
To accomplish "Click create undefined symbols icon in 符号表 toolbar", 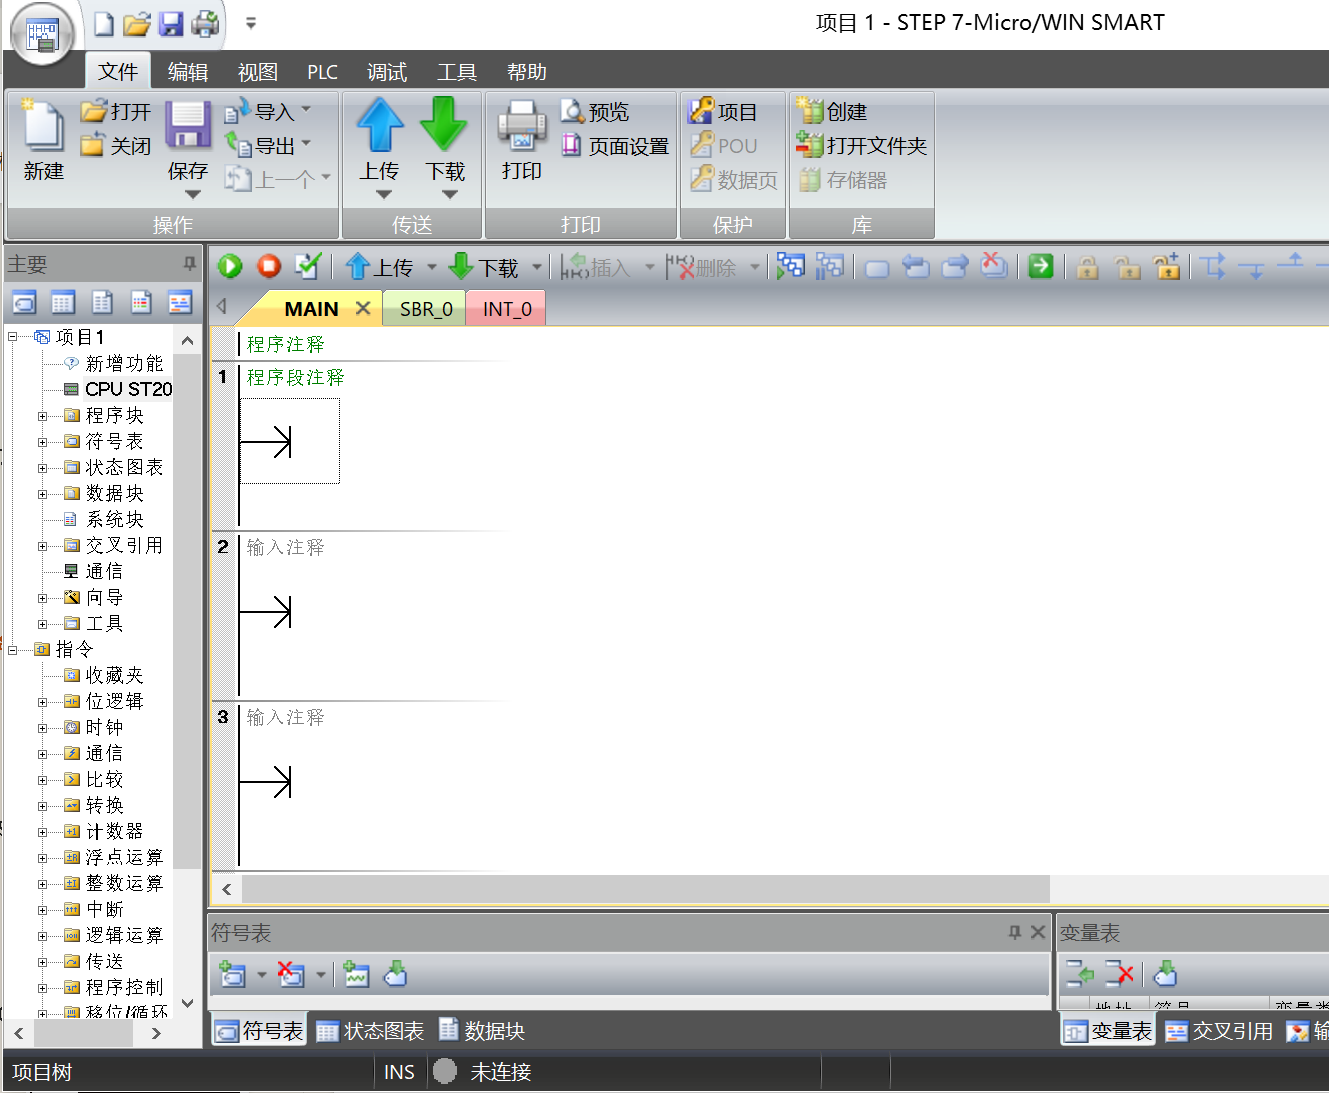I will point(356,974).
